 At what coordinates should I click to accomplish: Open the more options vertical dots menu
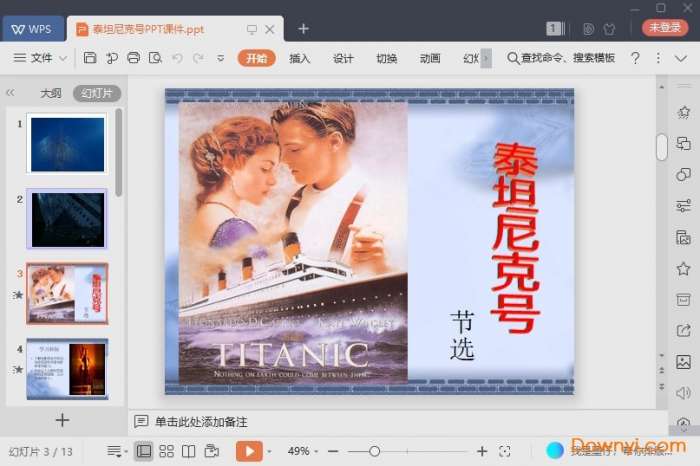coord(658,58)
